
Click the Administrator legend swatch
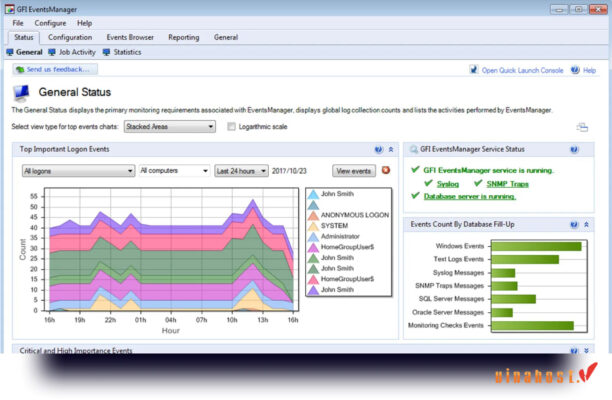pyautogui.click(x=313, y=236)
